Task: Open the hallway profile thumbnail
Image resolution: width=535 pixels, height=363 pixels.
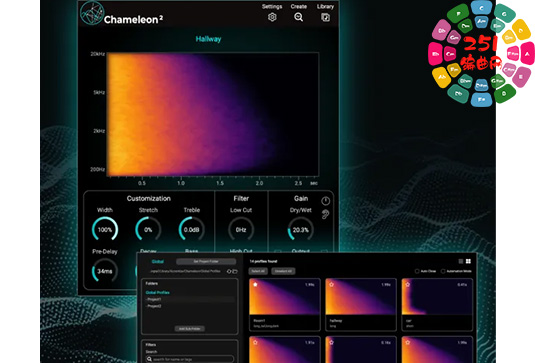Action: pos(361,297)
